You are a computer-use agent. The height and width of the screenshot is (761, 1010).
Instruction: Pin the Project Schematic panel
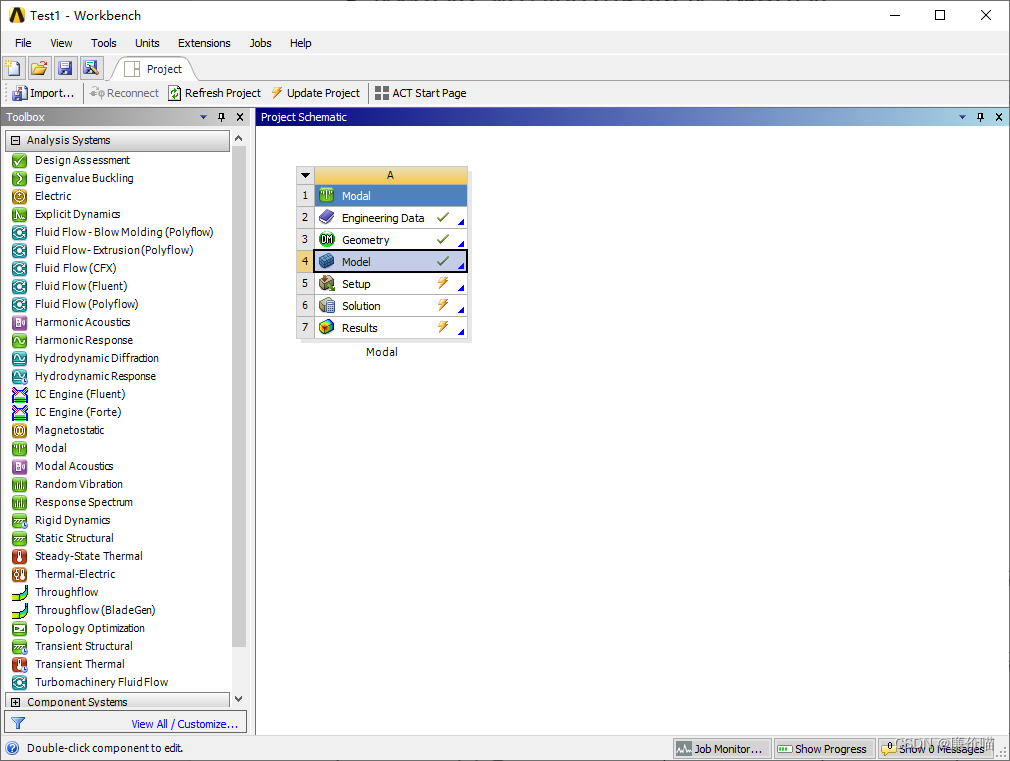coord(980,117)
